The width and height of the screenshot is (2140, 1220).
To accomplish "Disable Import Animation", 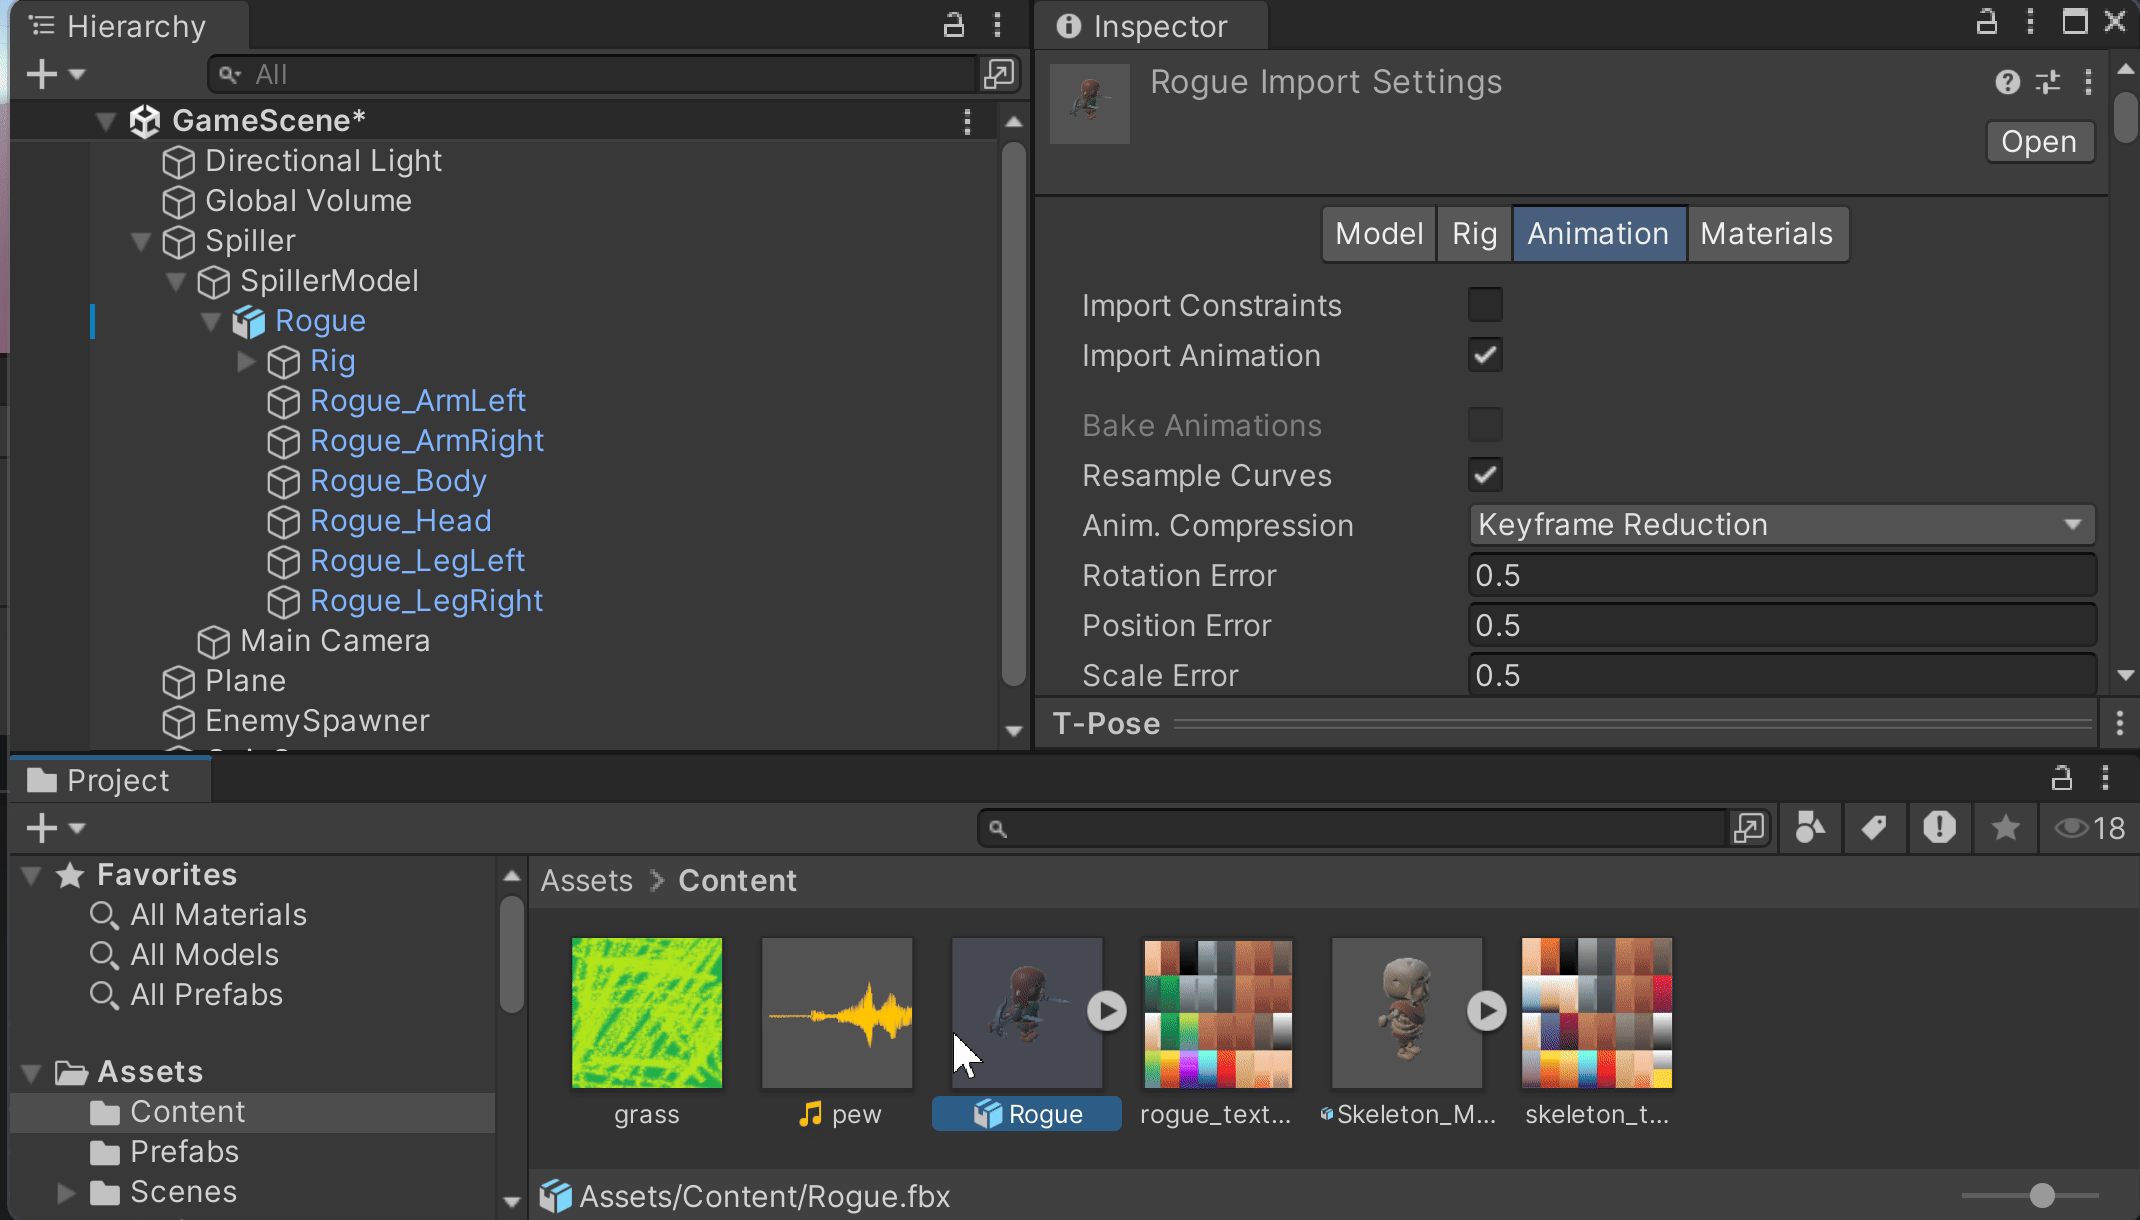I will point(1485,355).
